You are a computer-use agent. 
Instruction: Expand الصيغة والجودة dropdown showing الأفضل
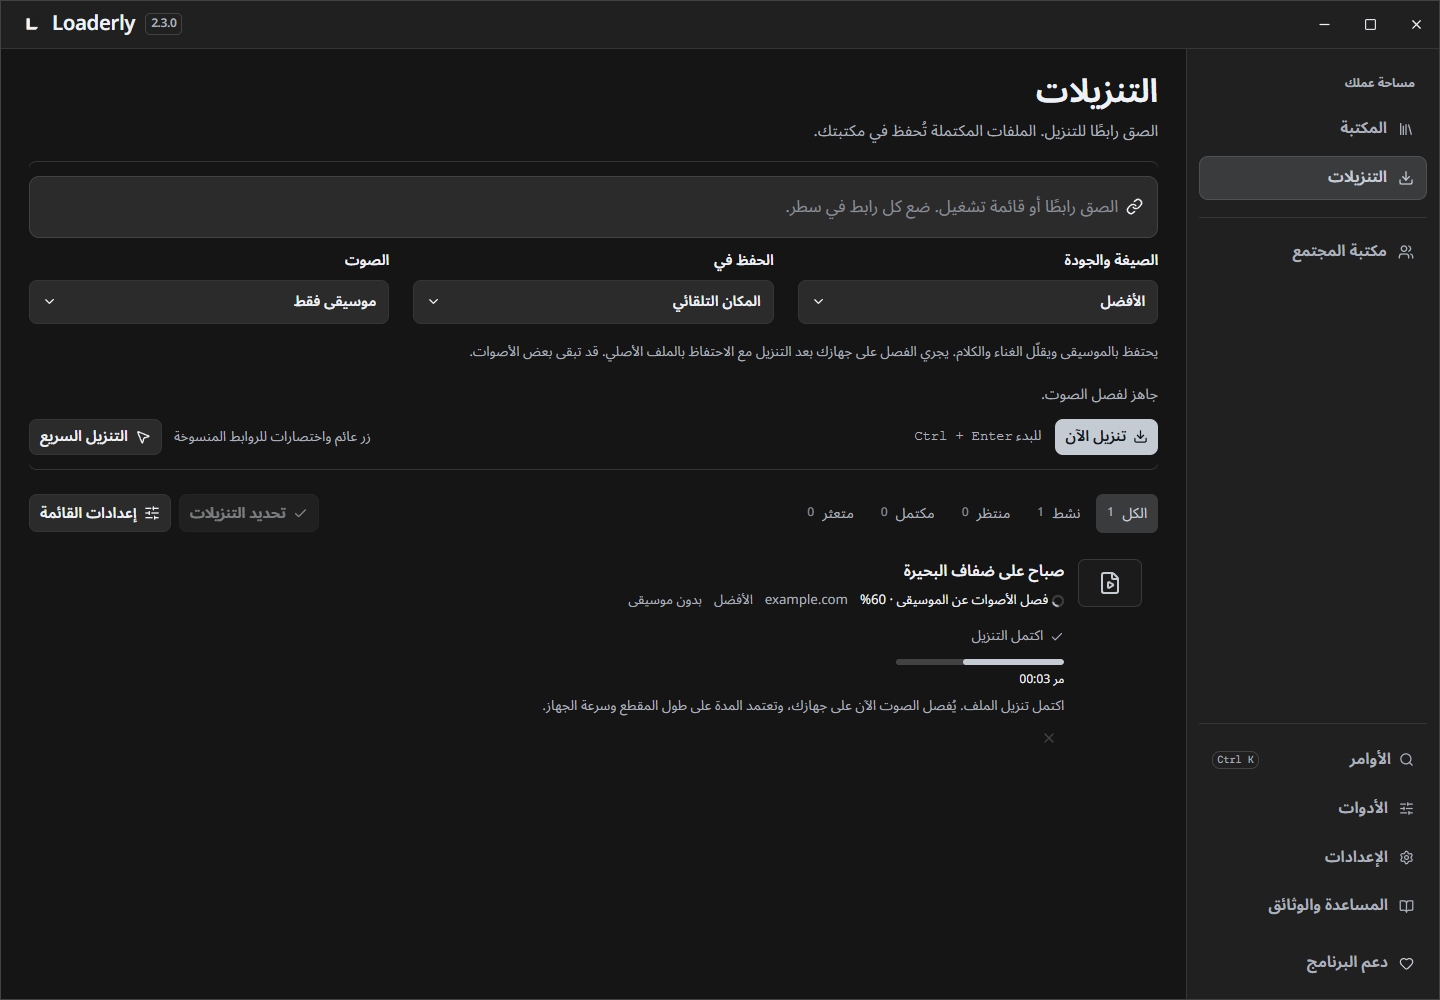pyautogui.click(x=978, y=302)
